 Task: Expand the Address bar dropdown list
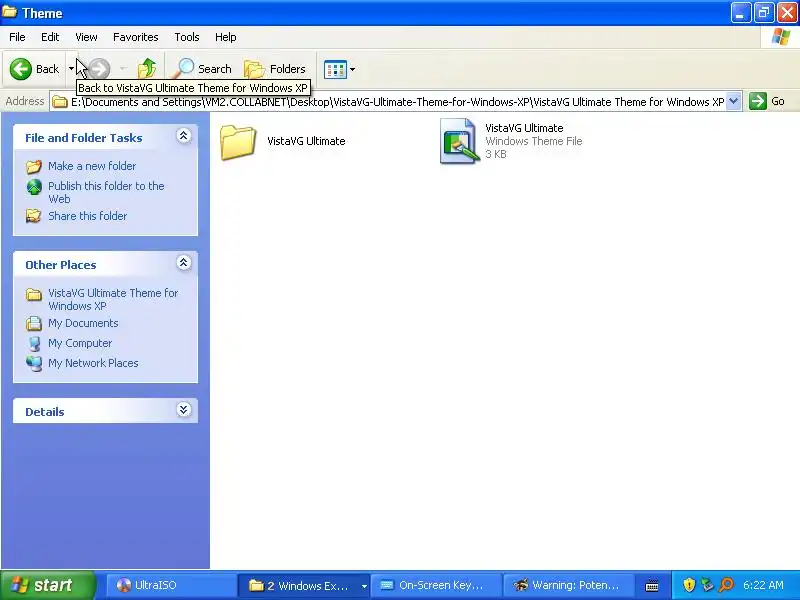pos(733,102)
